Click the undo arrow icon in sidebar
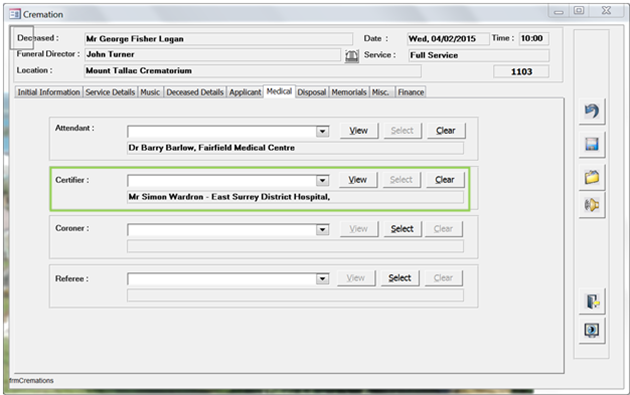Image resolution: width=630 pixels, height=395 pixels. pos(592,111)
